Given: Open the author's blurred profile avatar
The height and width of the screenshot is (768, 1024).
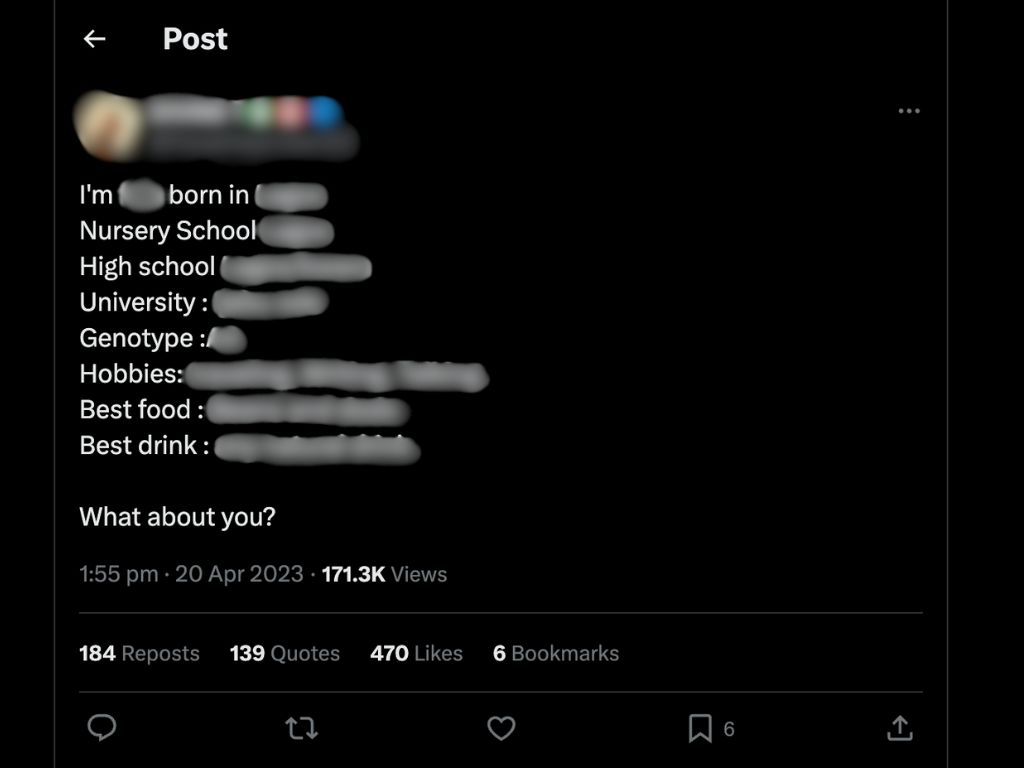Looking at the screenshot, I should pyautogui.click(x=106, y=127).
